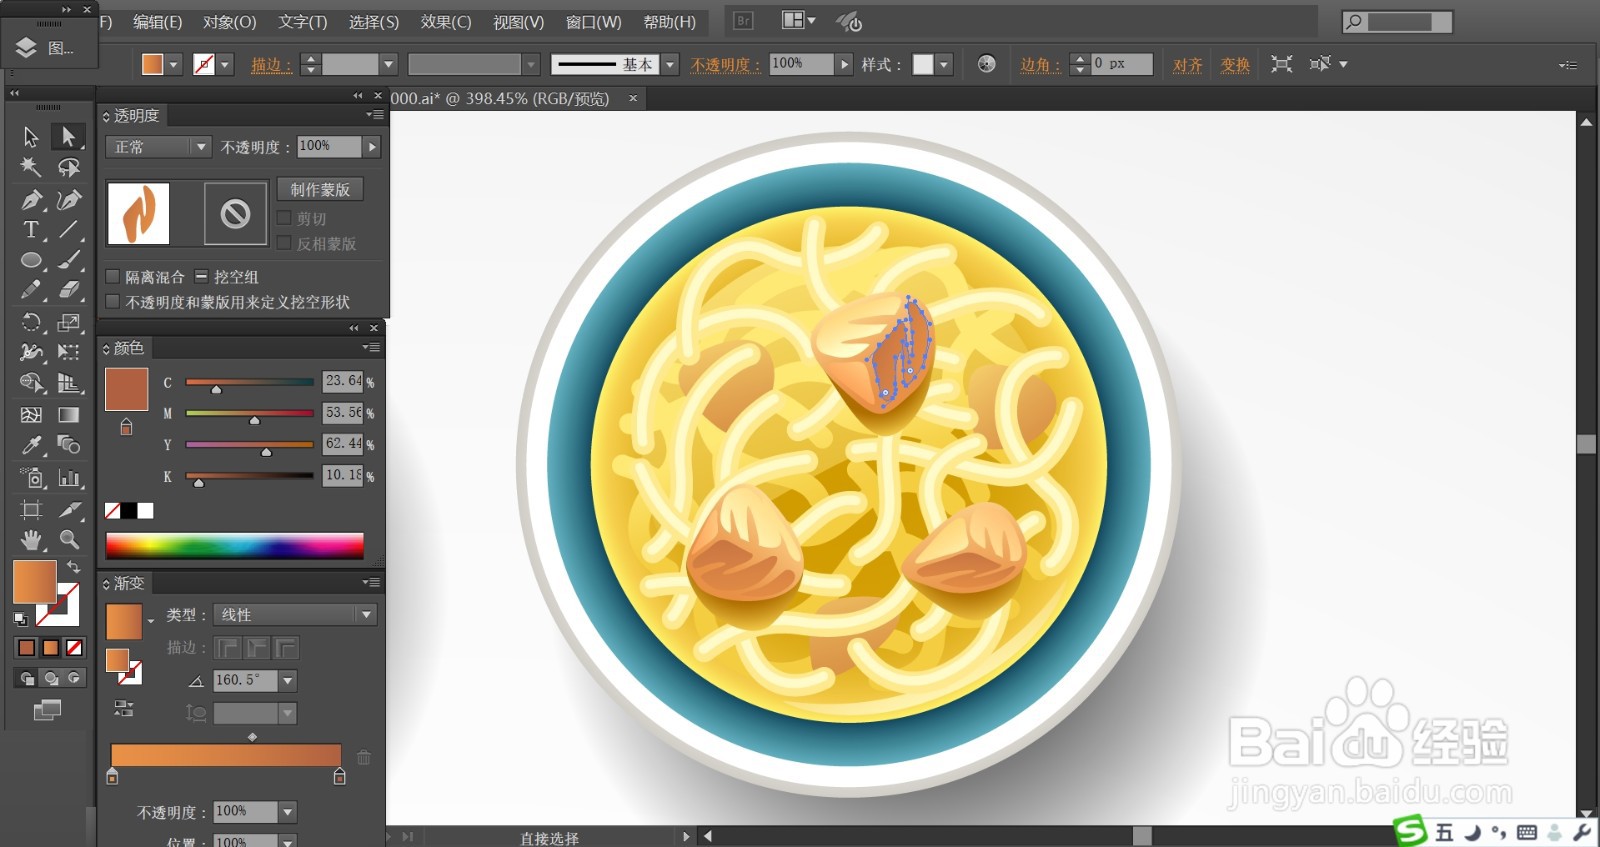Select the Scale tool

[x=68, y=322]
